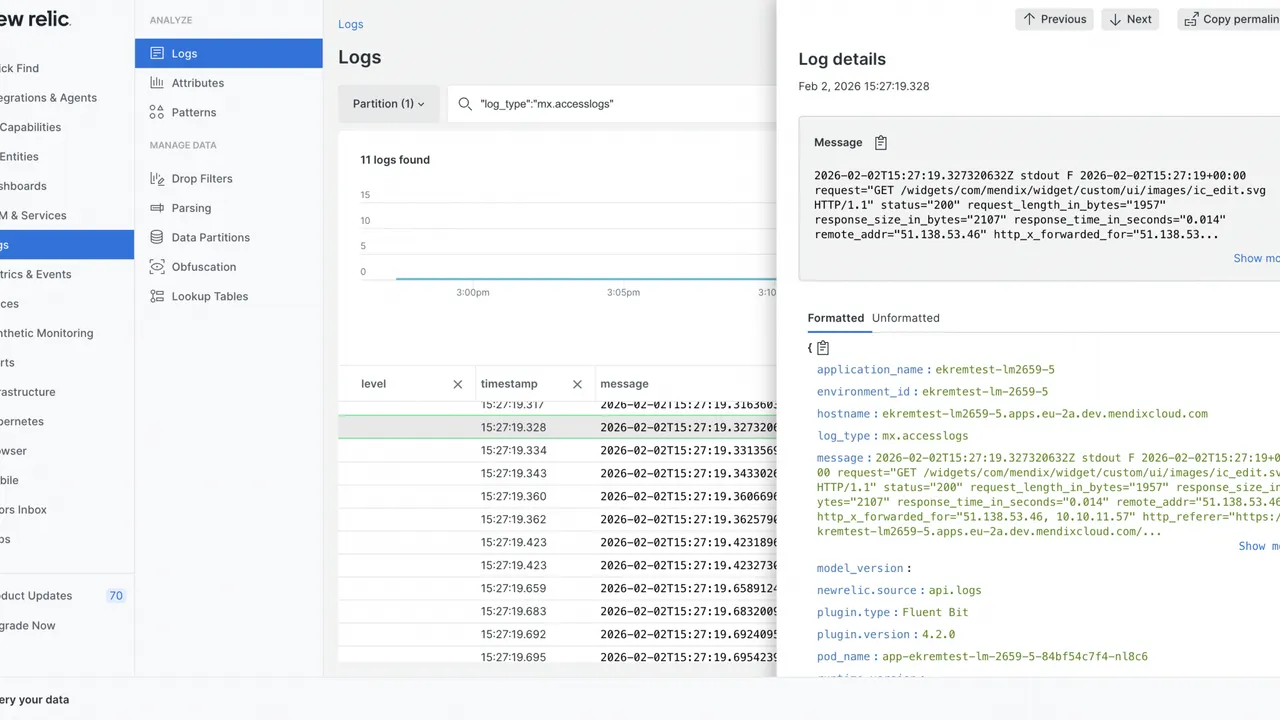Viewport: 1280px width, 720px height.
Task: Copy the message with the clipboard icon
Action: (x=880, y=143)
